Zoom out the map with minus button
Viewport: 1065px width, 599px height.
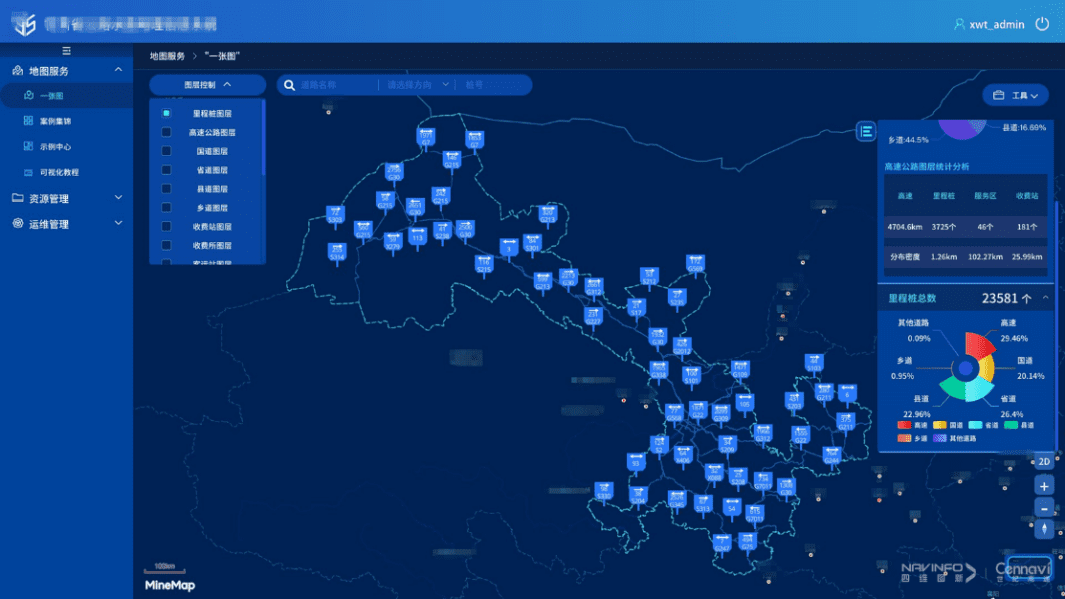1044,508
